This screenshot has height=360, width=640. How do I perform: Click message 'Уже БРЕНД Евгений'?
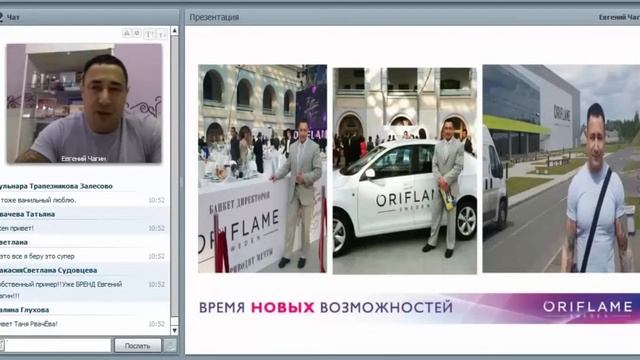(x=92, y=284)
